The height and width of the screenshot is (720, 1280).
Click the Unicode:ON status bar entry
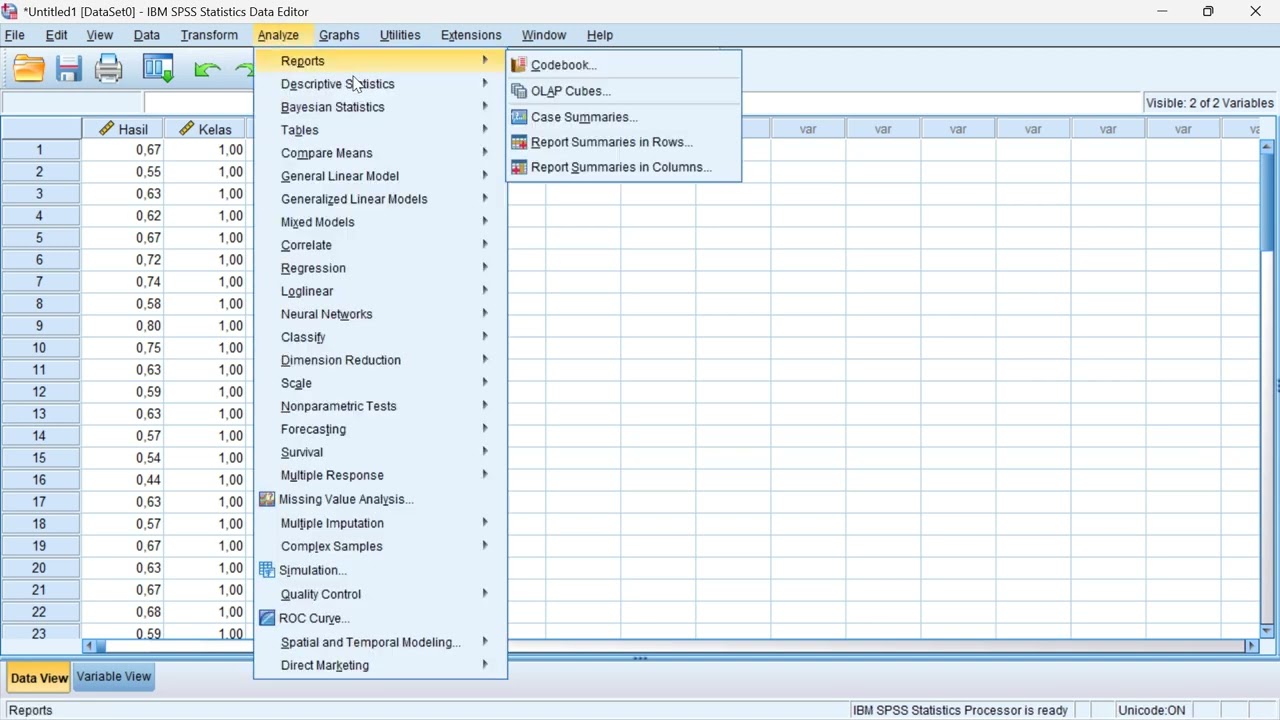click(x=1151, y=710)
